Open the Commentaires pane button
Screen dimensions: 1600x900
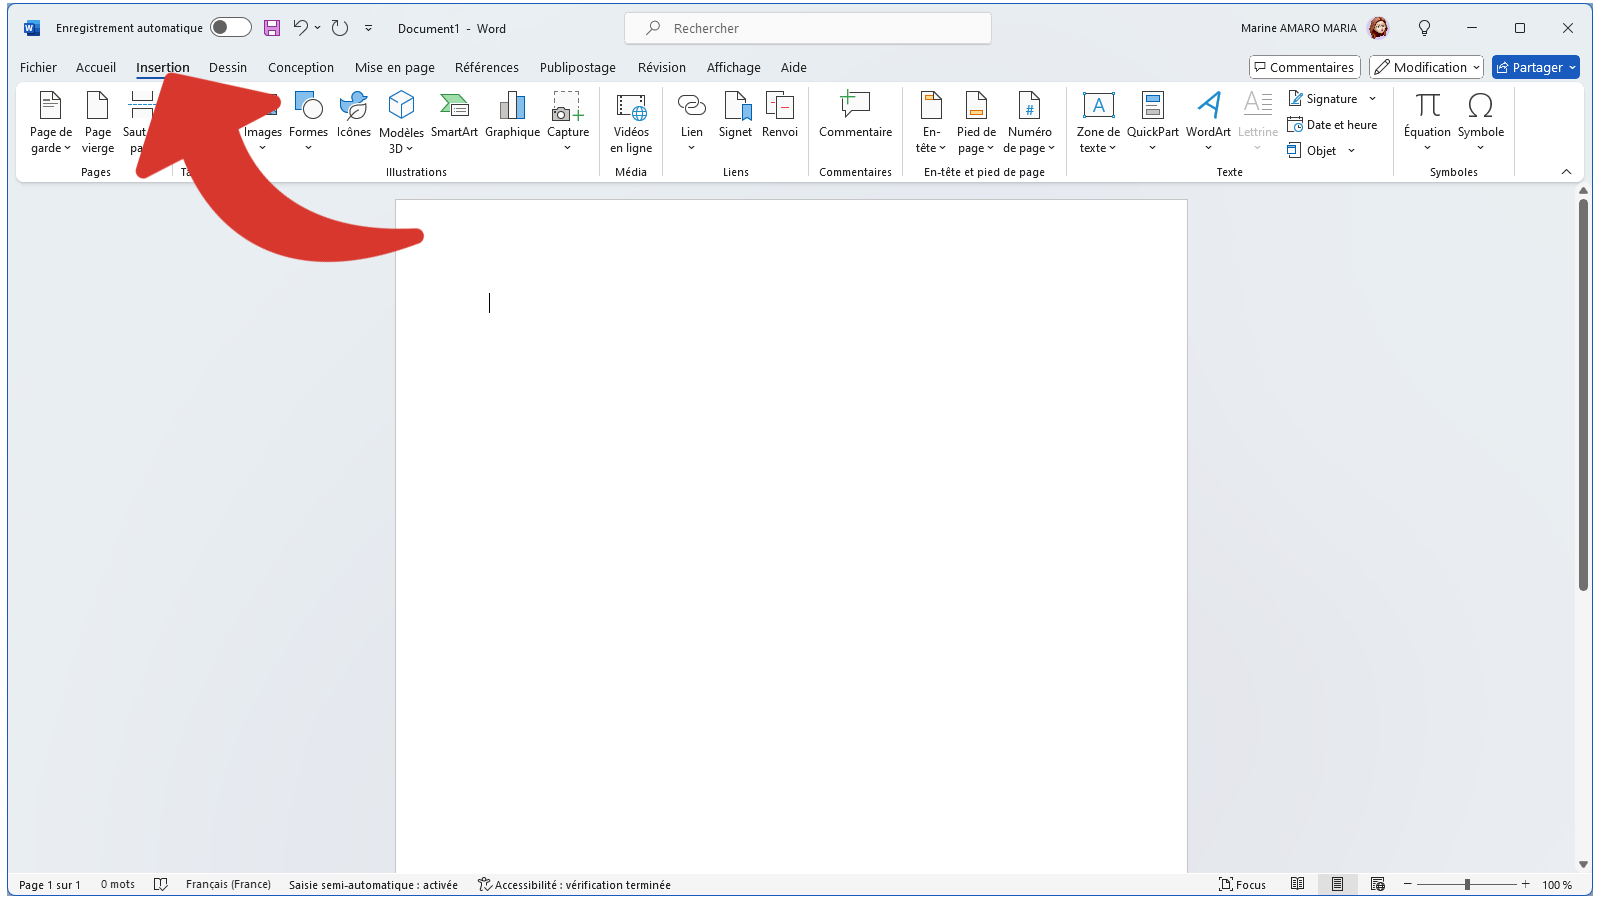[x=1304, y=68]
